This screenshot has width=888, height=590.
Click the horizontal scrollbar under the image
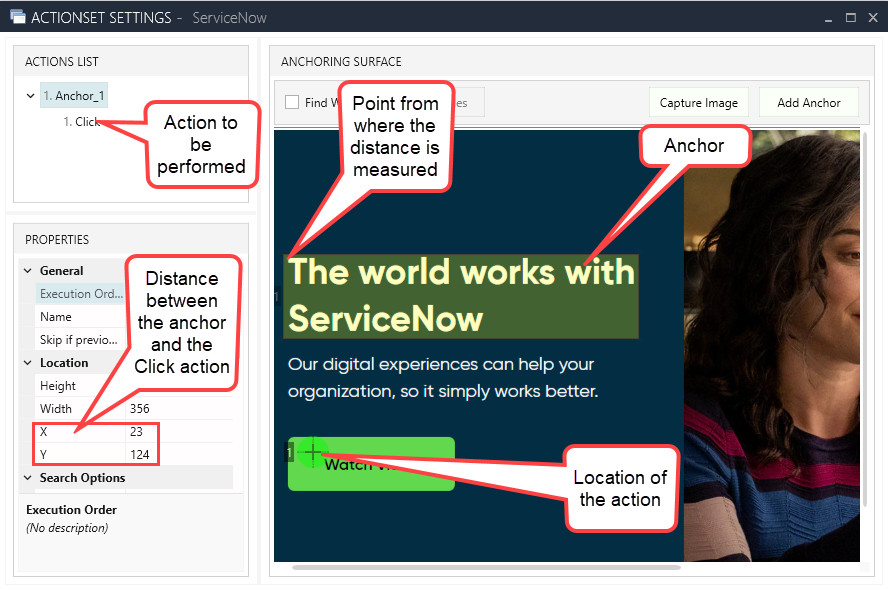[486, 567]
